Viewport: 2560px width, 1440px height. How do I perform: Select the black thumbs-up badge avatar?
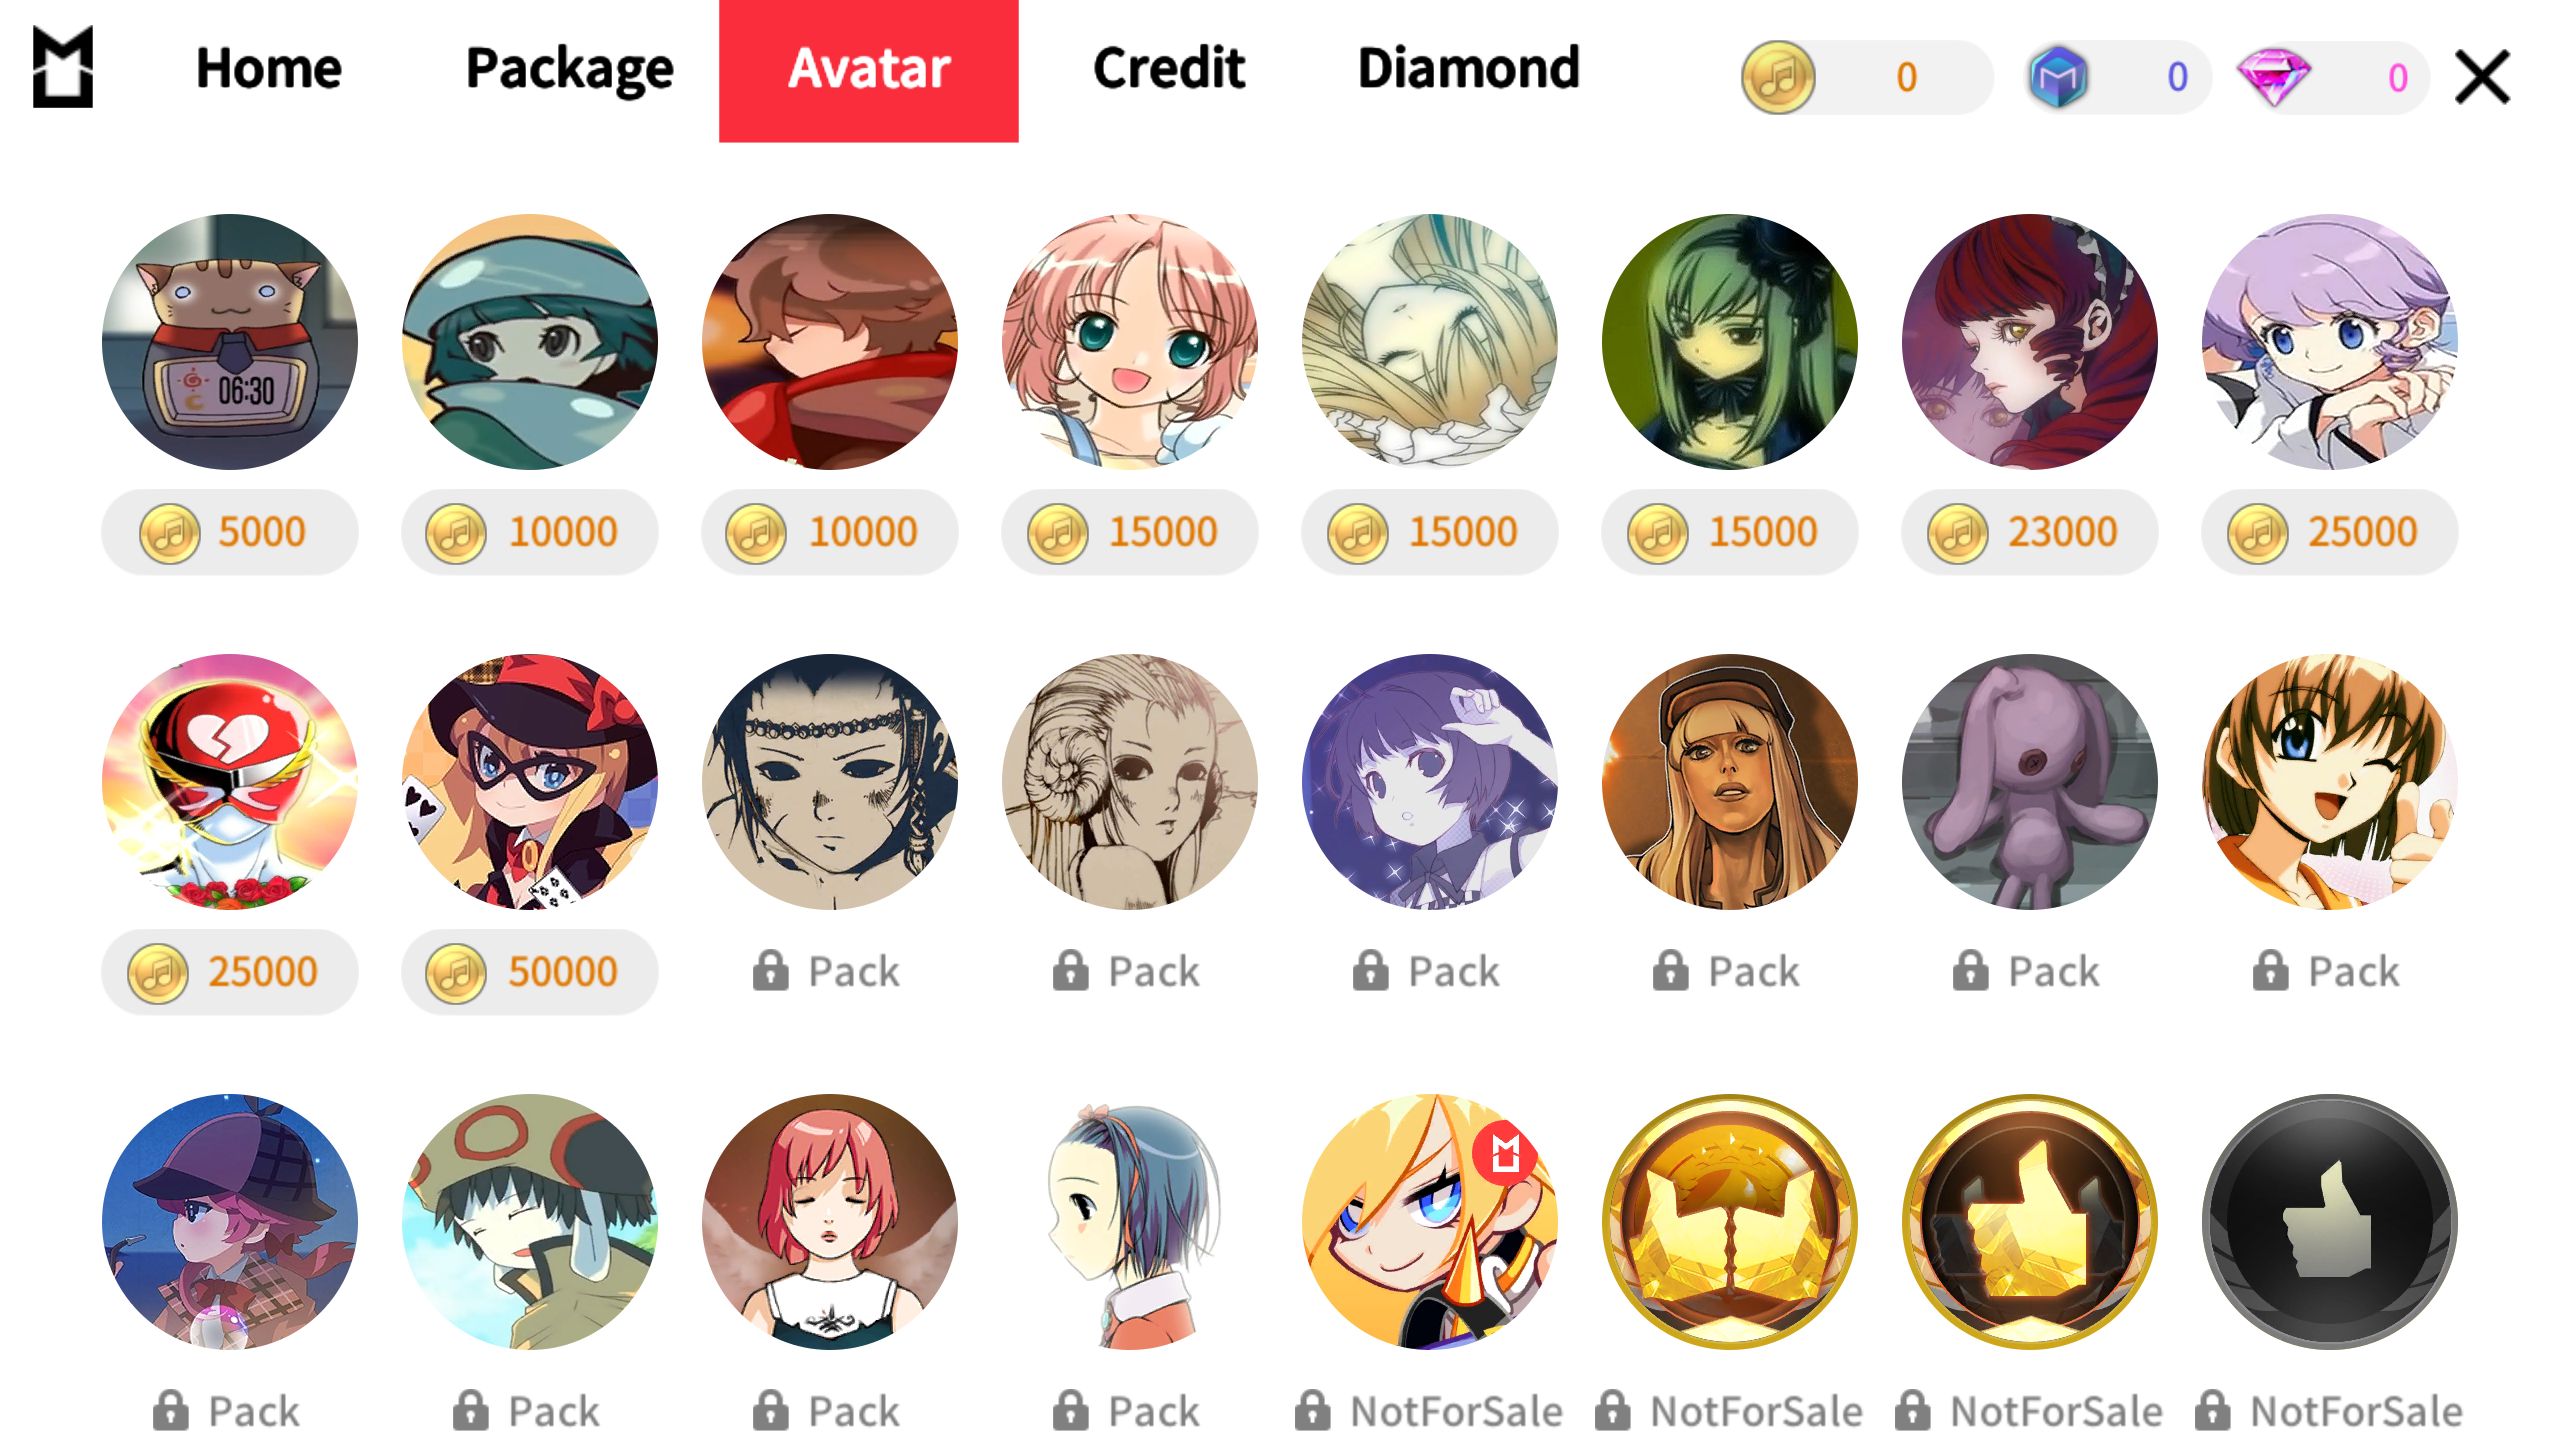tap(2330, 1222)
